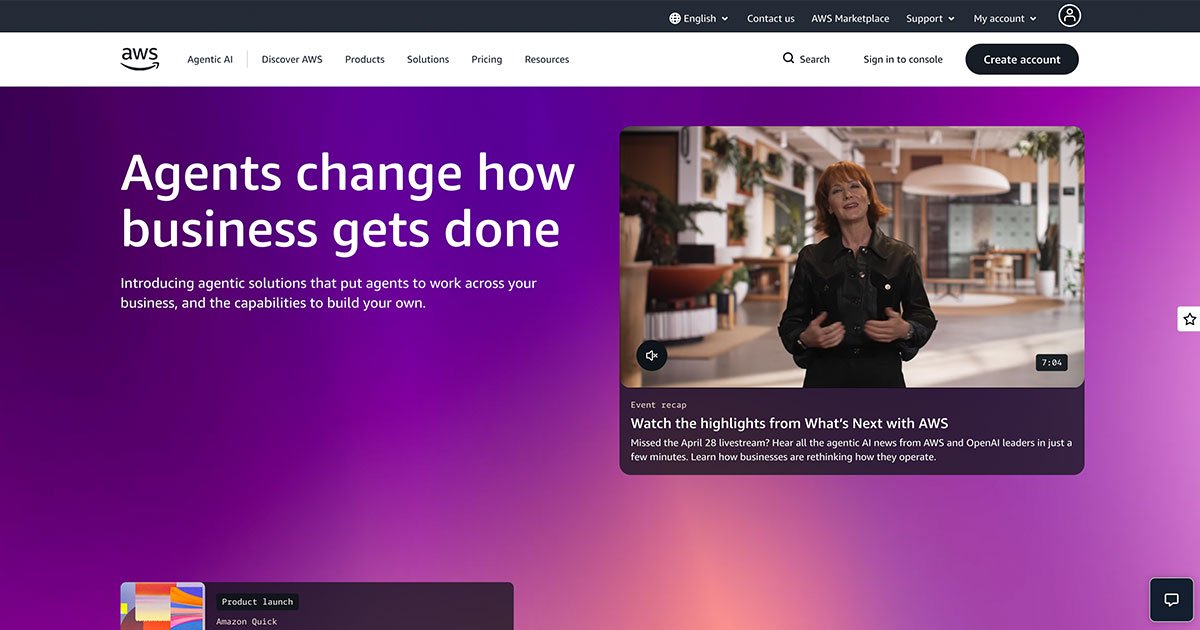Click the Product launch tag
Viewport: 1200px width, 630px height.
click(258, 602)
